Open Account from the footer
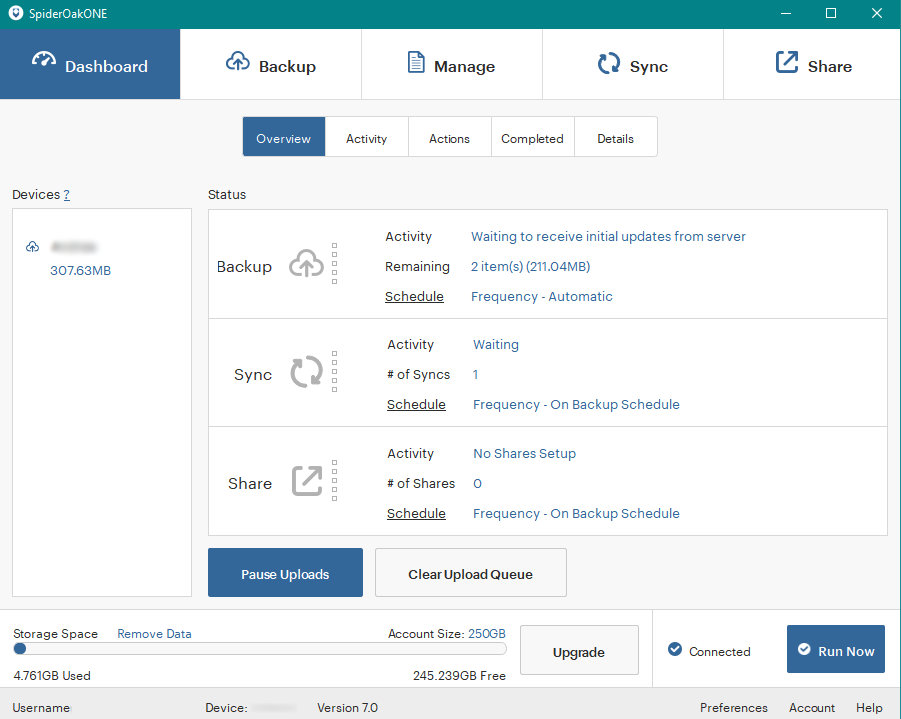This screenshot has width=901, height=719. [x=812, y=708]
